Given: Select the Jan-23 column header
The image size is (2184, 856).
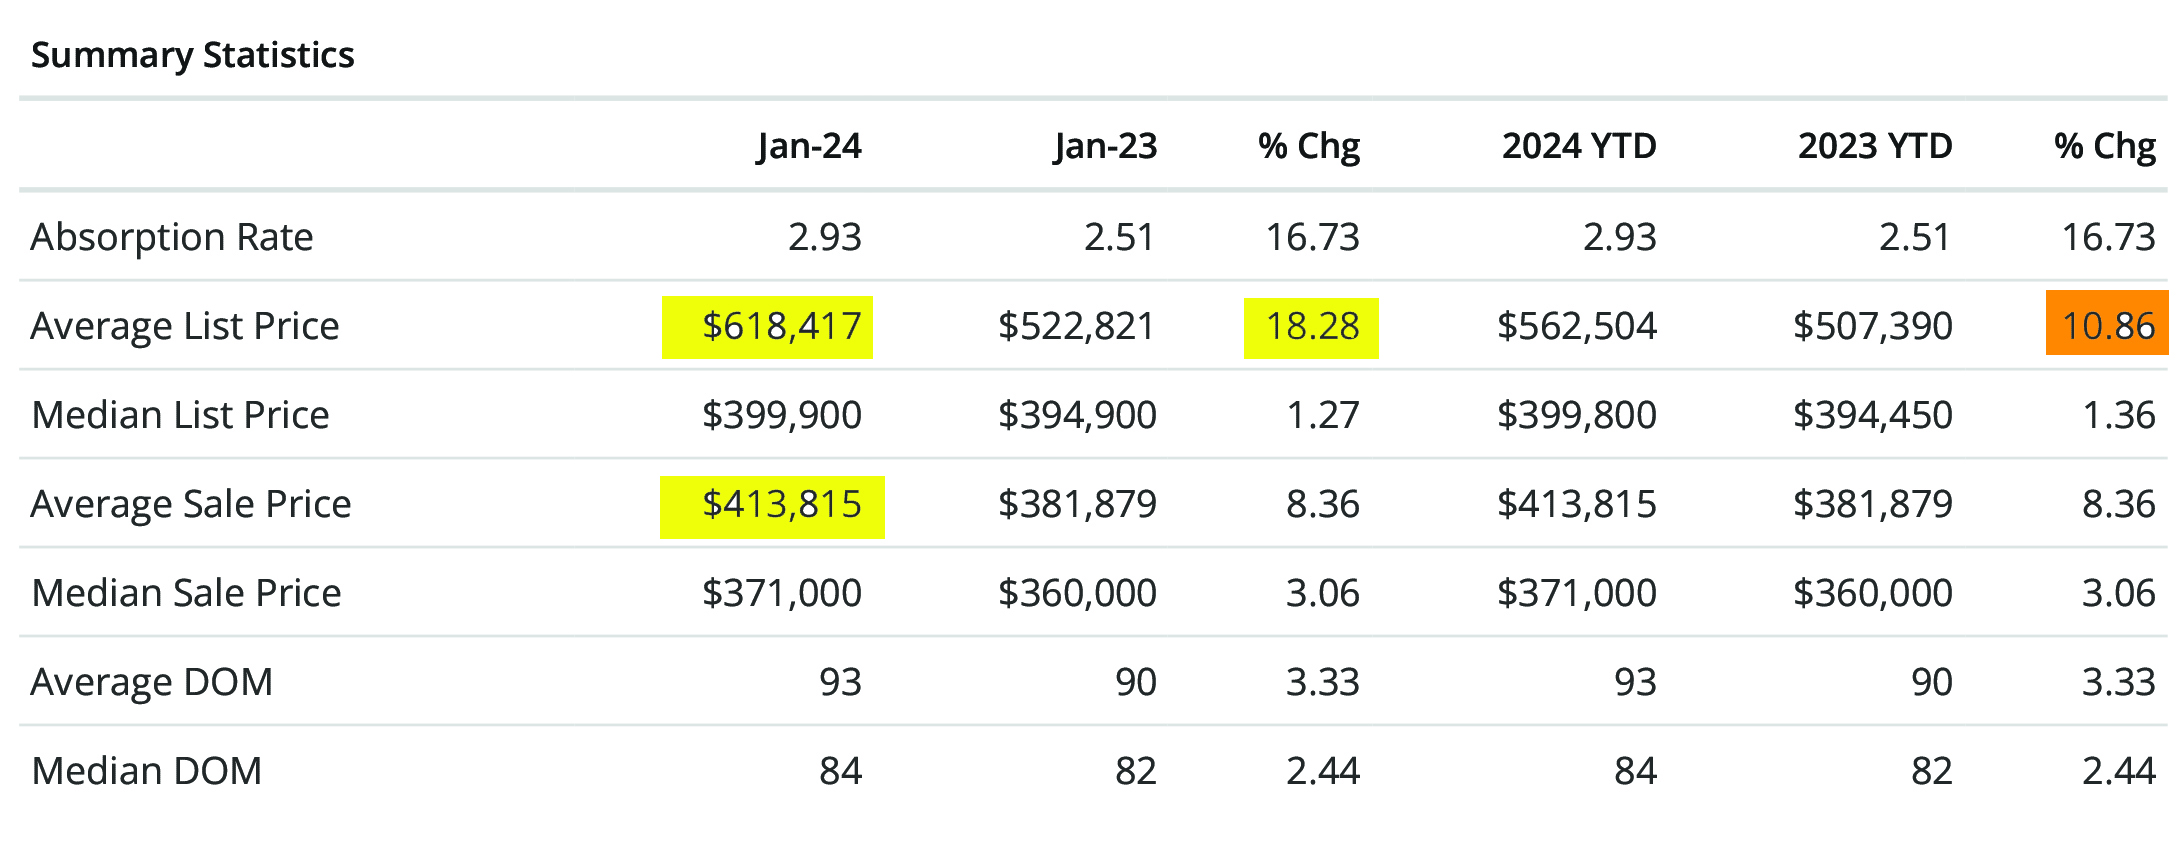Looking at the screenshot, I should 1105,146.
